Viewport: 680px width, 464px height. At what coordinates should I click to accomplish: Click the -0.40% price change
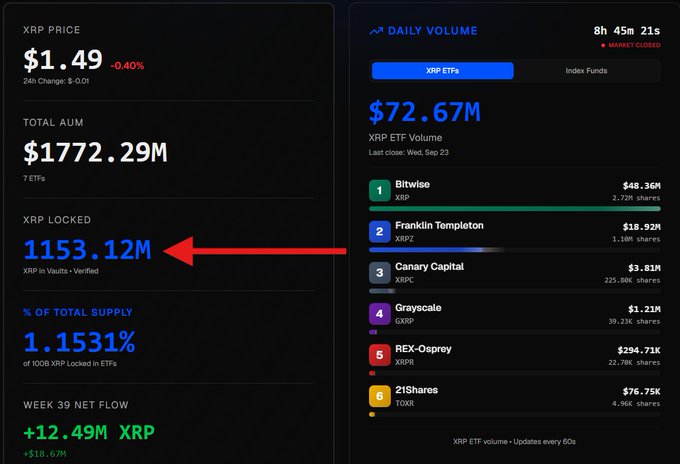127,66
